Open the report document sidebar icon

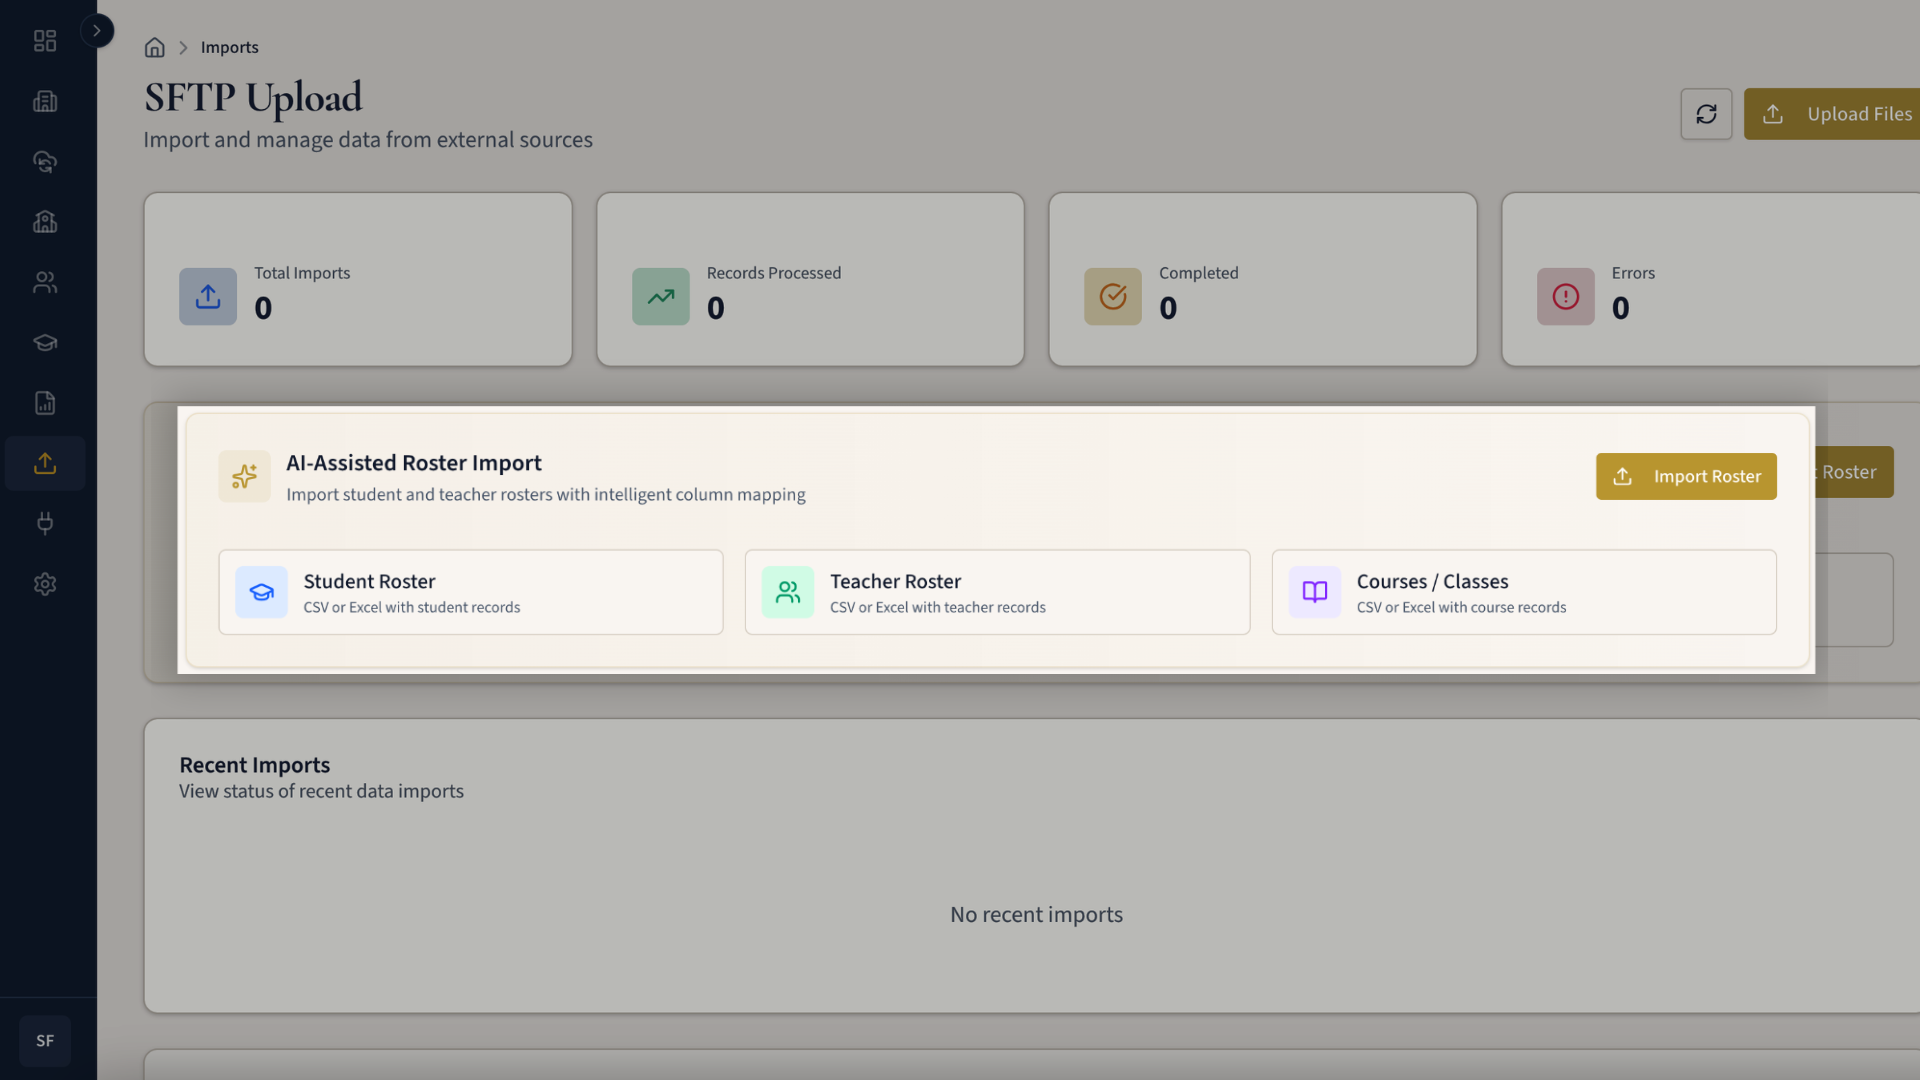tap(45, 403)
